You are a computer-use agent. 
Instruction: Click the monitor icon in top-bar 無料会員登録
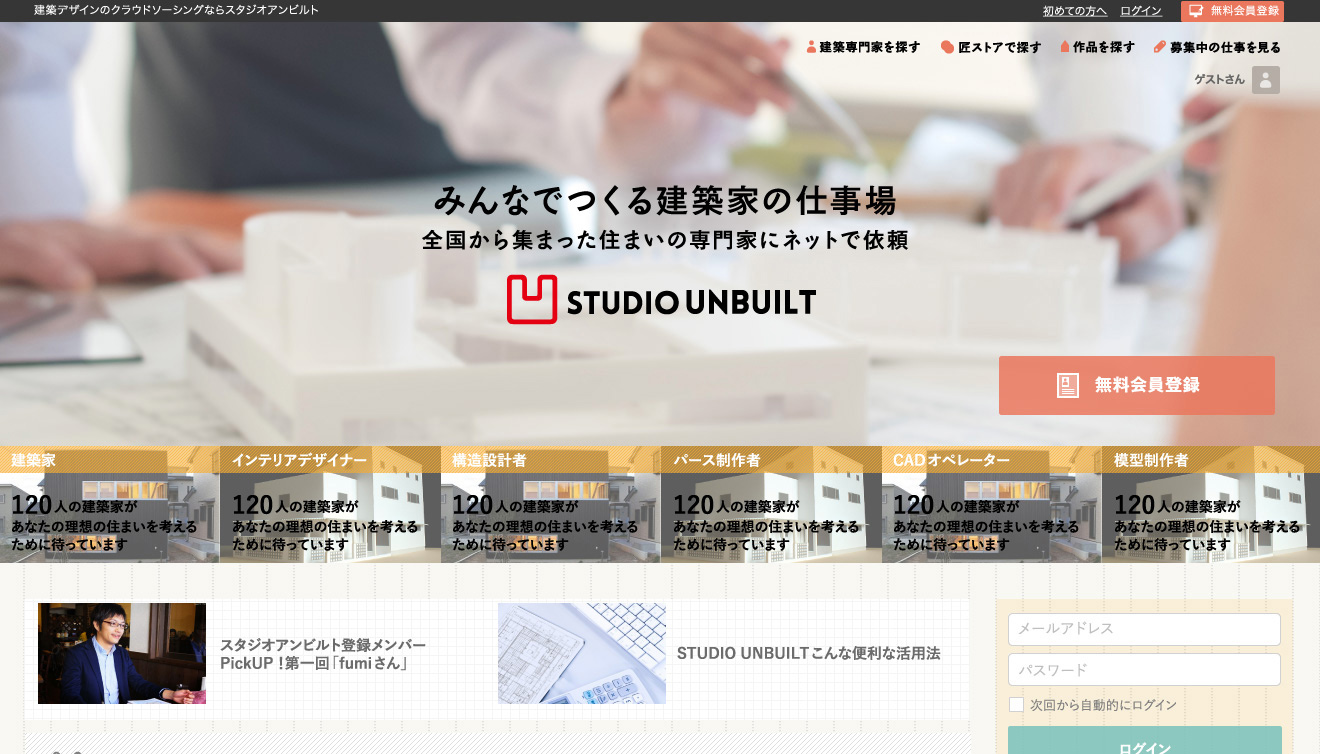click(1195, 11)
